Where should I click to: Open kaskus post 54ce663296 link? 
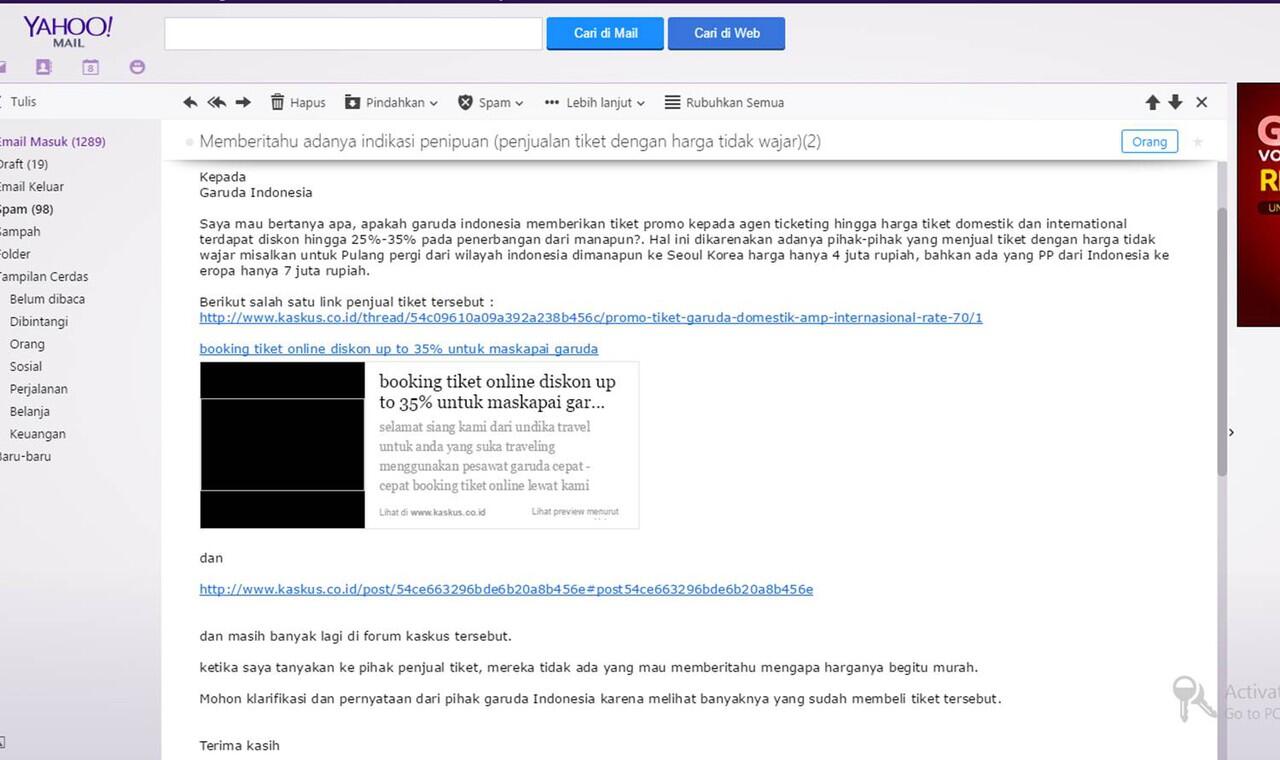(506, 590)
